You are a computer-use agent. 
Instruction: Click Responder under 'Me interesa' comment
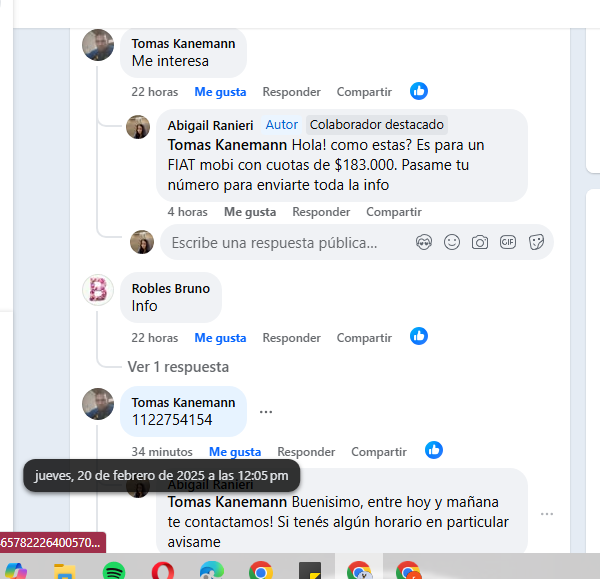click(291, 92)
